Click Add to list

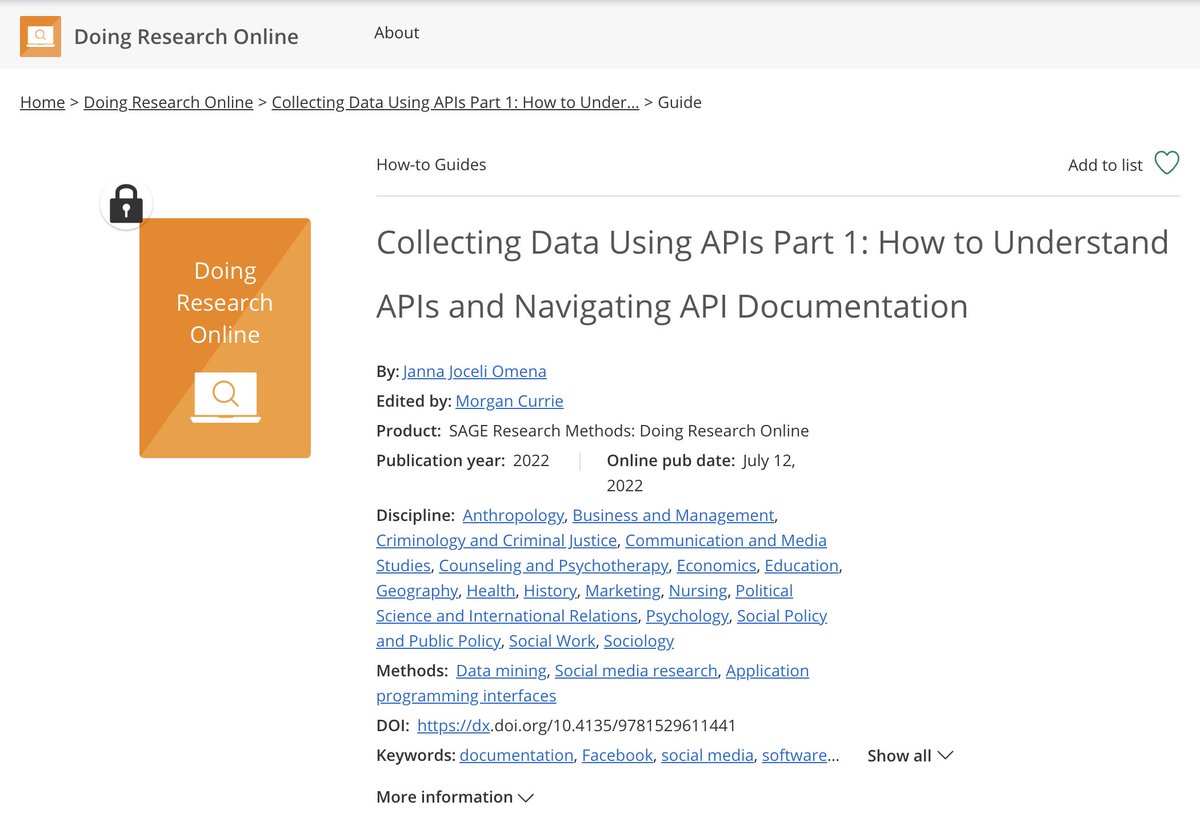(x=1105, y=165)
